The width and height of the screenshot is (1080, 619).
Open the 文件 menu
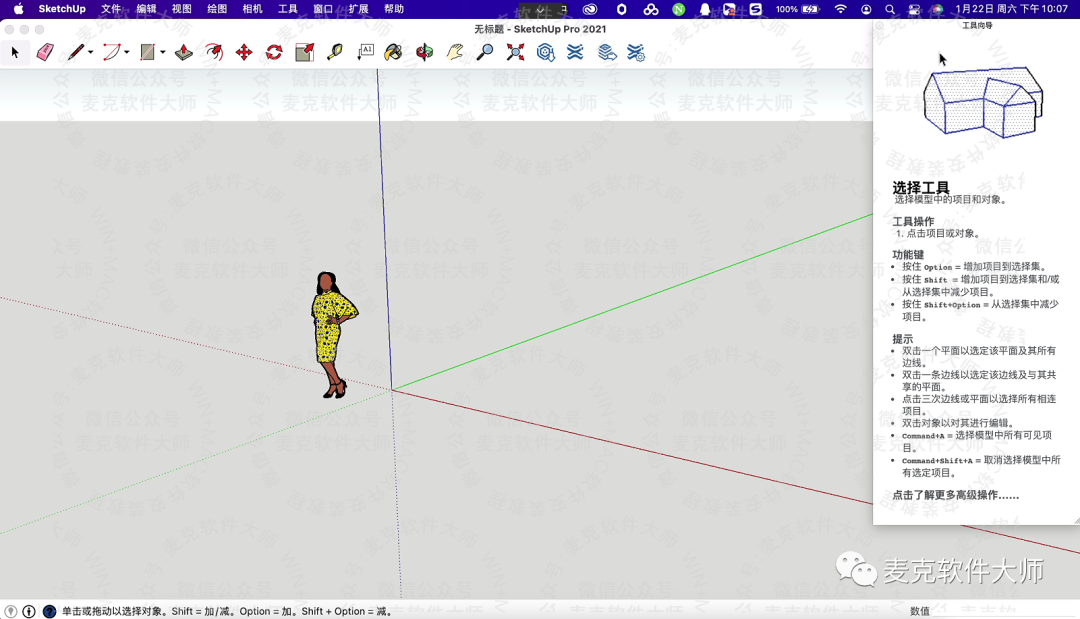(111, 9)
